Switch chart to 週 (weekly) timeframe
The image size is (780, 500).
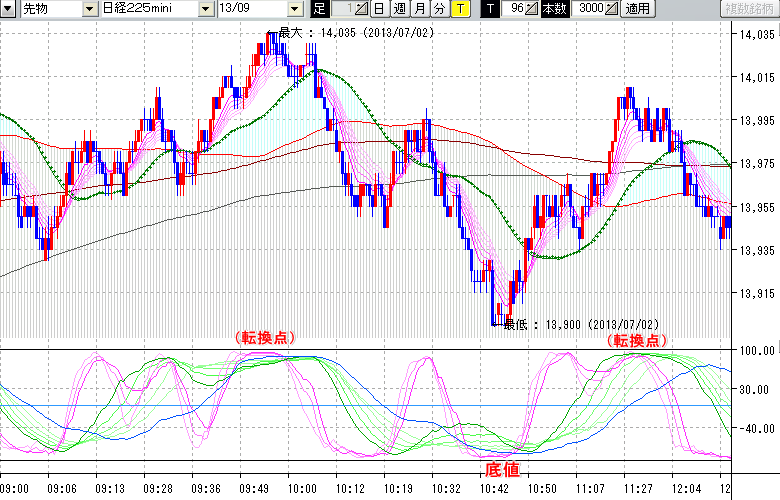399,9
